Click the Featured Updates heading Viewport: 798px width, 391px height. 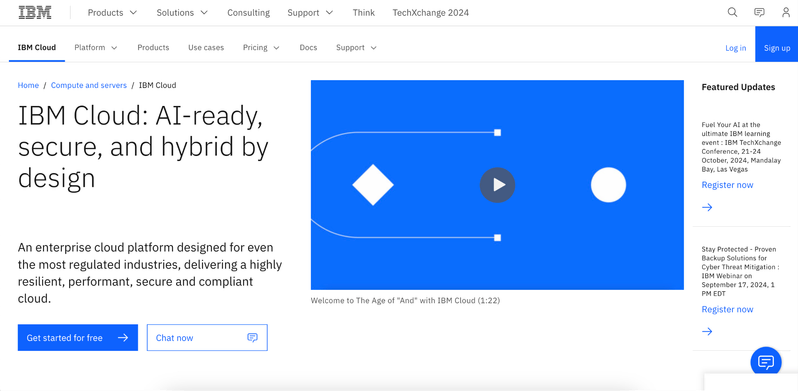tap(738, 87)
